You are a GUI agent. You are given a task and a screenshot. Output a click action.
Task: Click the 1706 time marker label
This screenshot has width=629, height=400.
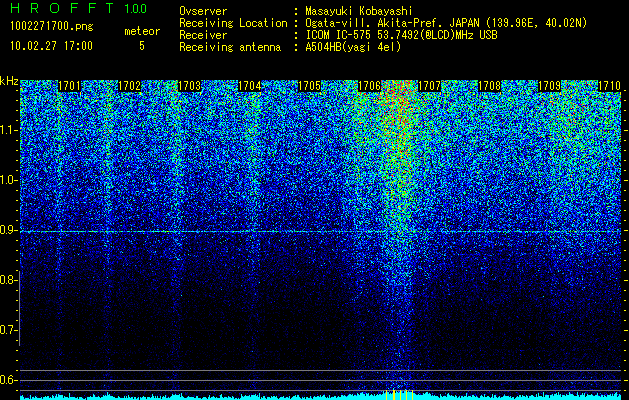pos(369,86)
